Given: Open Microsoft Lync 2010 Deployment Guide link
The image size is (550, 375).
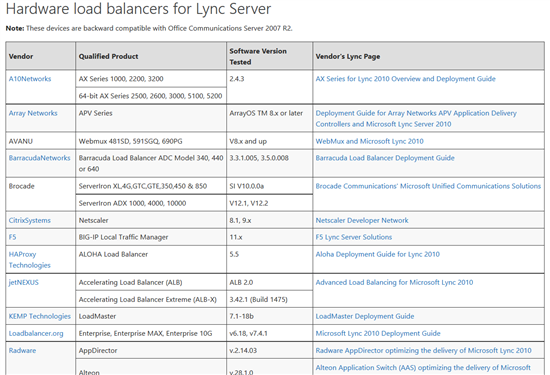Looking at the screenshot, I should coord(378,334).
